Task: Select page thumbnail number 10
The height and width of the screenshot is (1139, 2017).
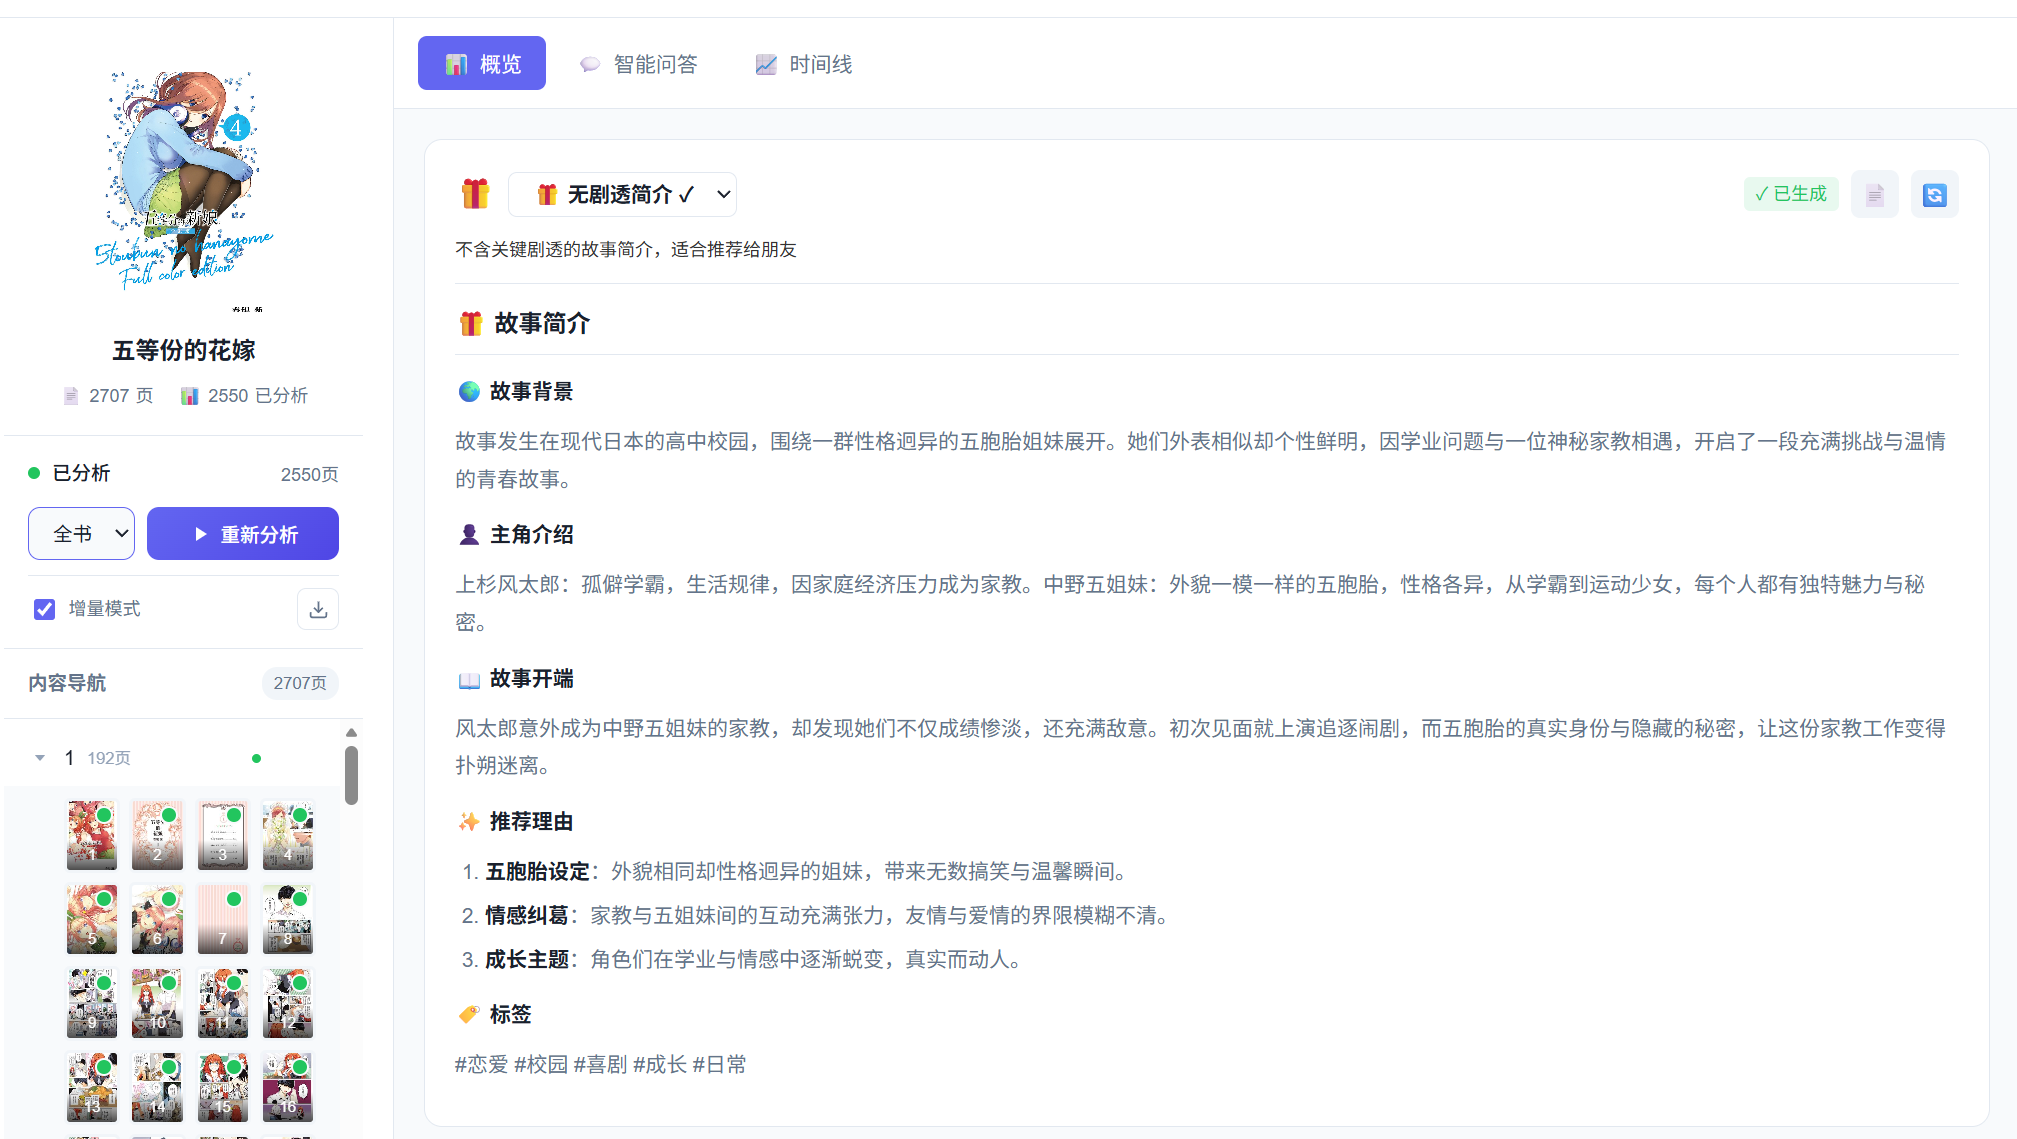Action: point(157,1002)
